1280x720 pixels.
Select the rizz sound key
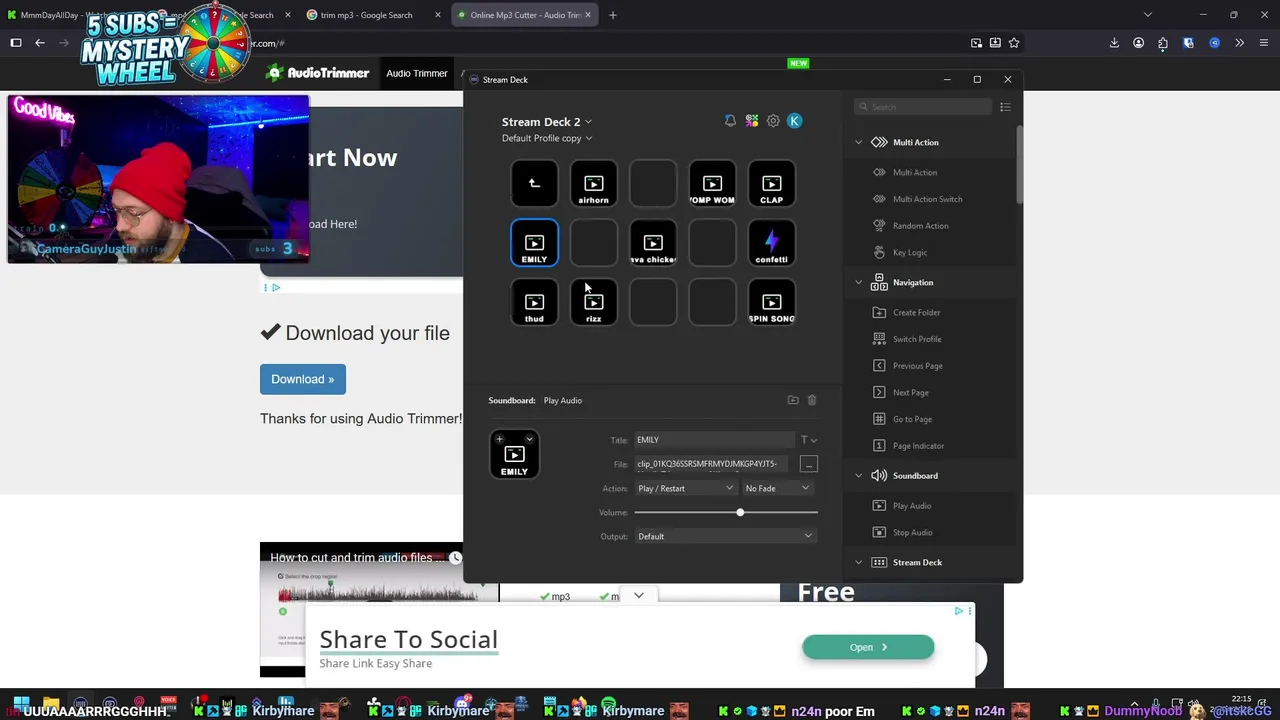[593, 302]
